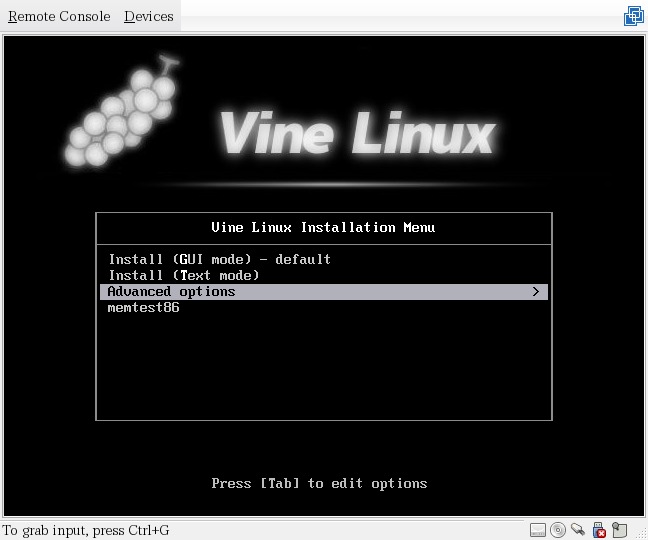This screenshot has height=540, width=648.
Task: Expand Advanced options submenu arrow
Action: (x=536, y=292)
